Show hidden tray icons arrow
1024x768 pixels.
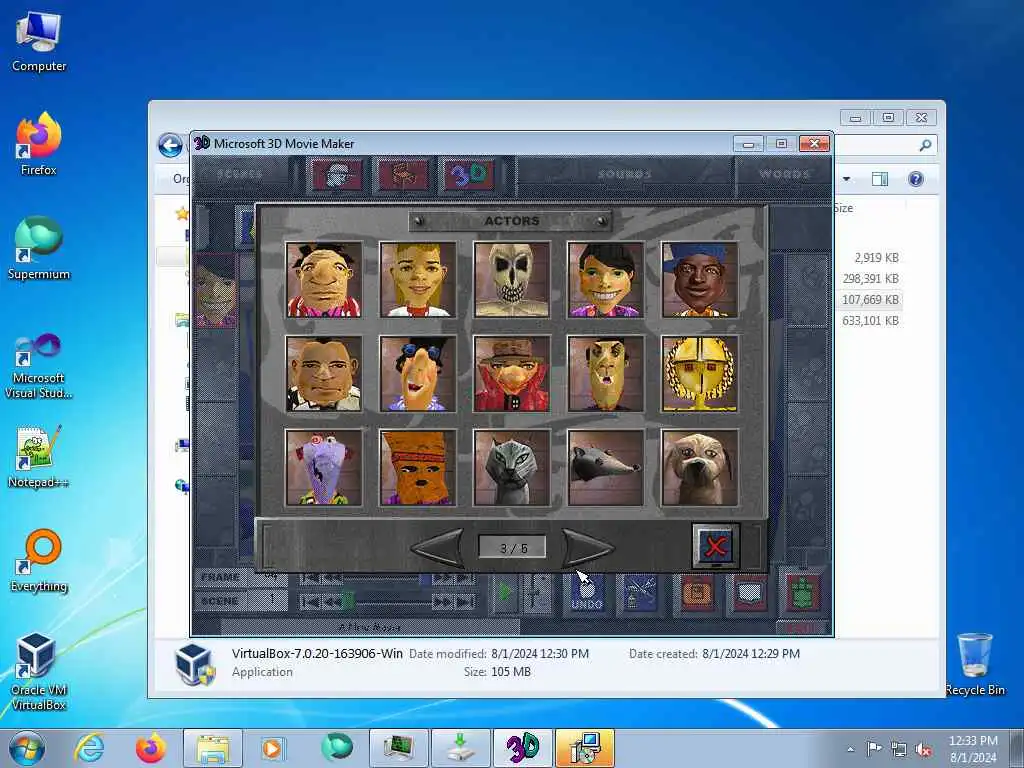click(850, 749)
